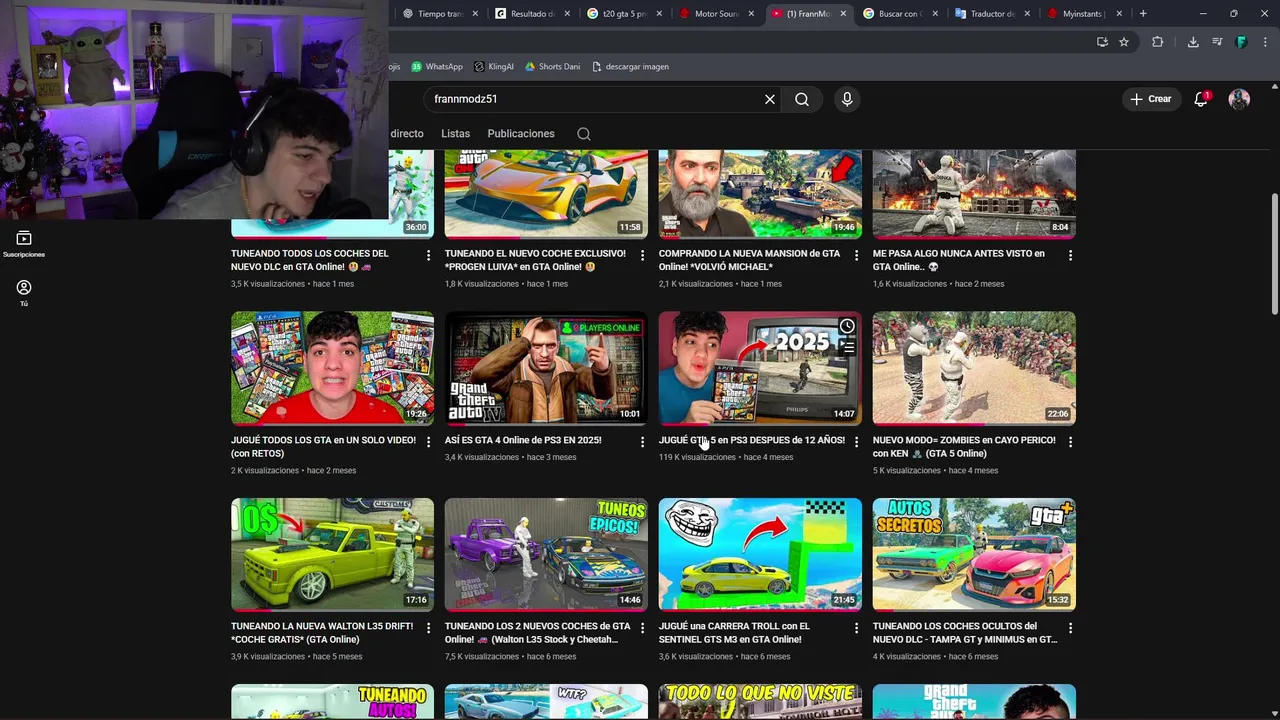Open title ME PASA ALGO NUNCA ANTES VISTO

958,260
